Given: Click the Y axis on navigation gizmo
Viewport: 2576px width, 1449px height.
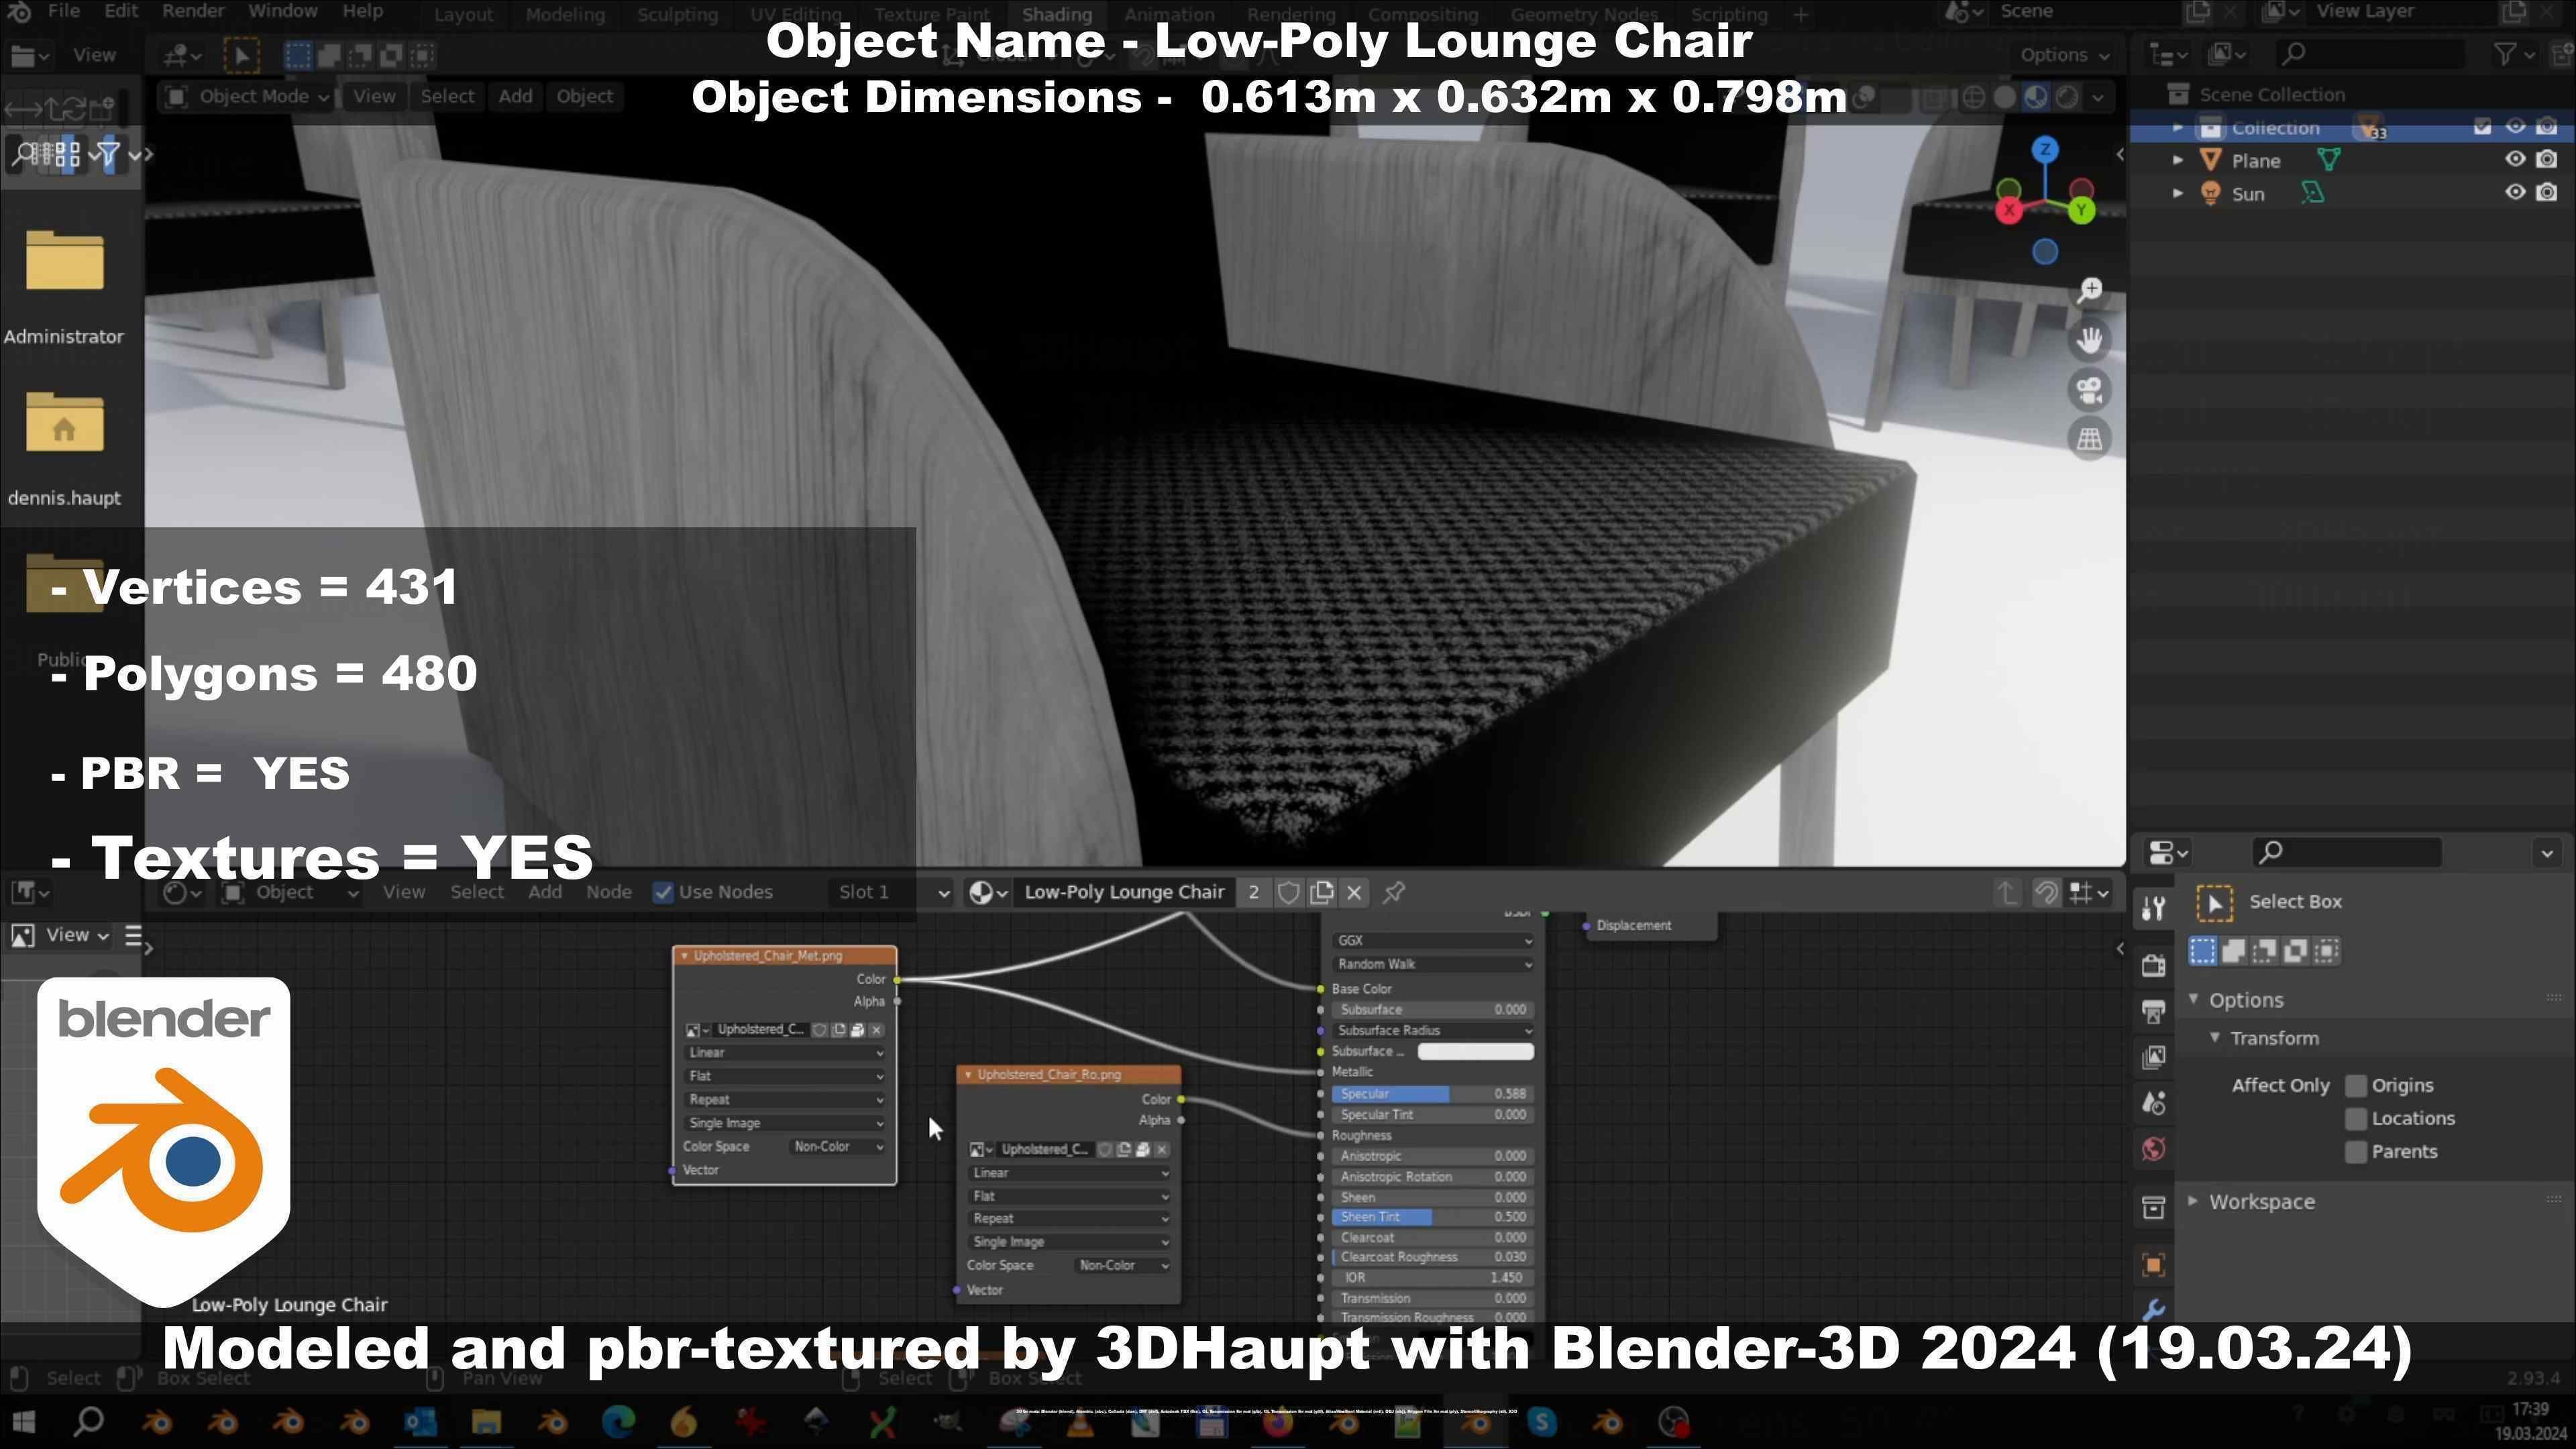Looking at the screenshot, I should [2081, 210].
